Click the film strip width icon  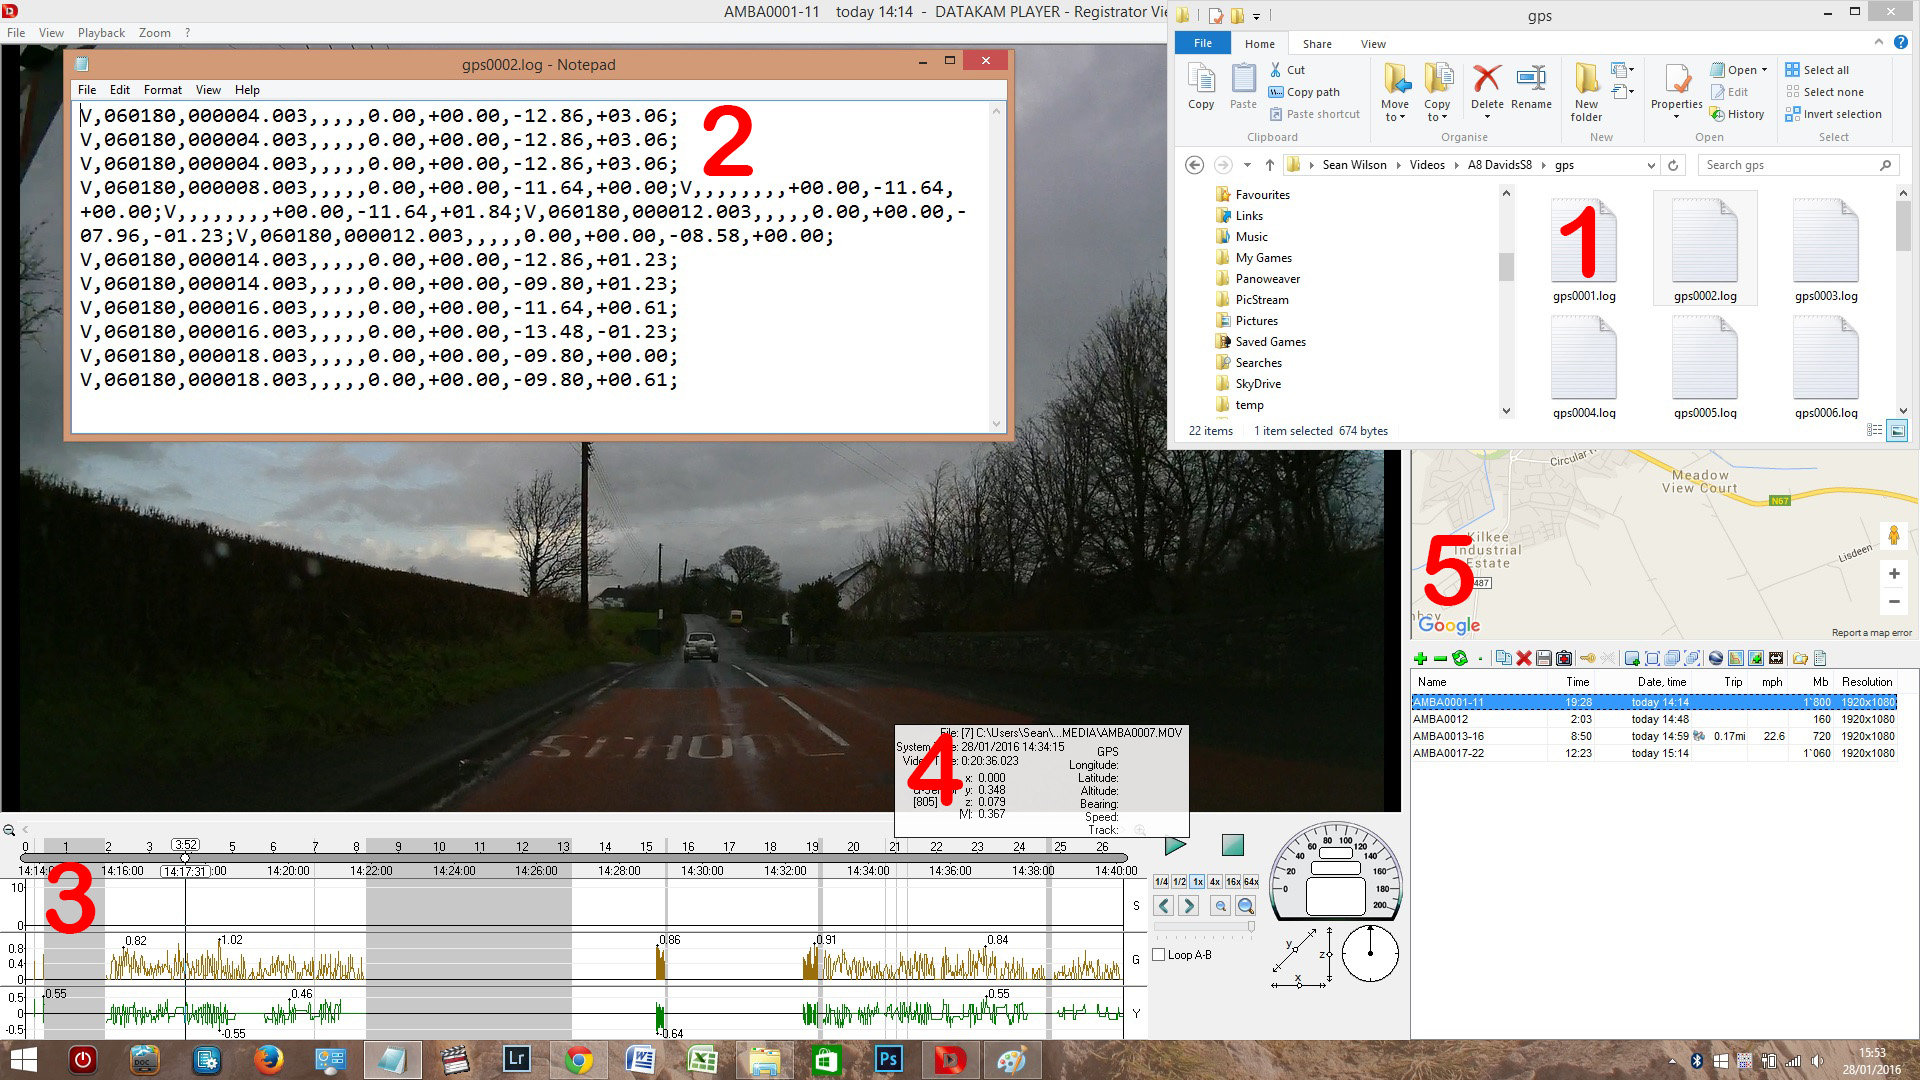pos(1776,658)
